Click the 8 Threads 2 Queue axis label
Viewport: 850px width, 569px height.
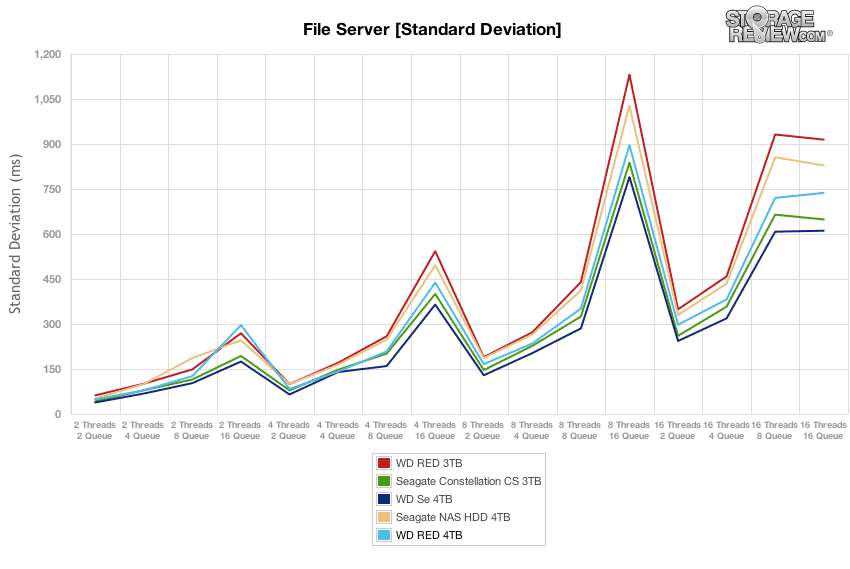(x=482, y=430)
